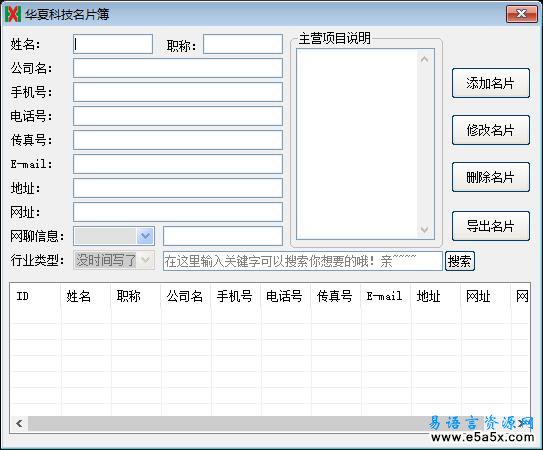543x450 pixels.
Task: Focus the 姓名 input field
Action: point(113,44)
